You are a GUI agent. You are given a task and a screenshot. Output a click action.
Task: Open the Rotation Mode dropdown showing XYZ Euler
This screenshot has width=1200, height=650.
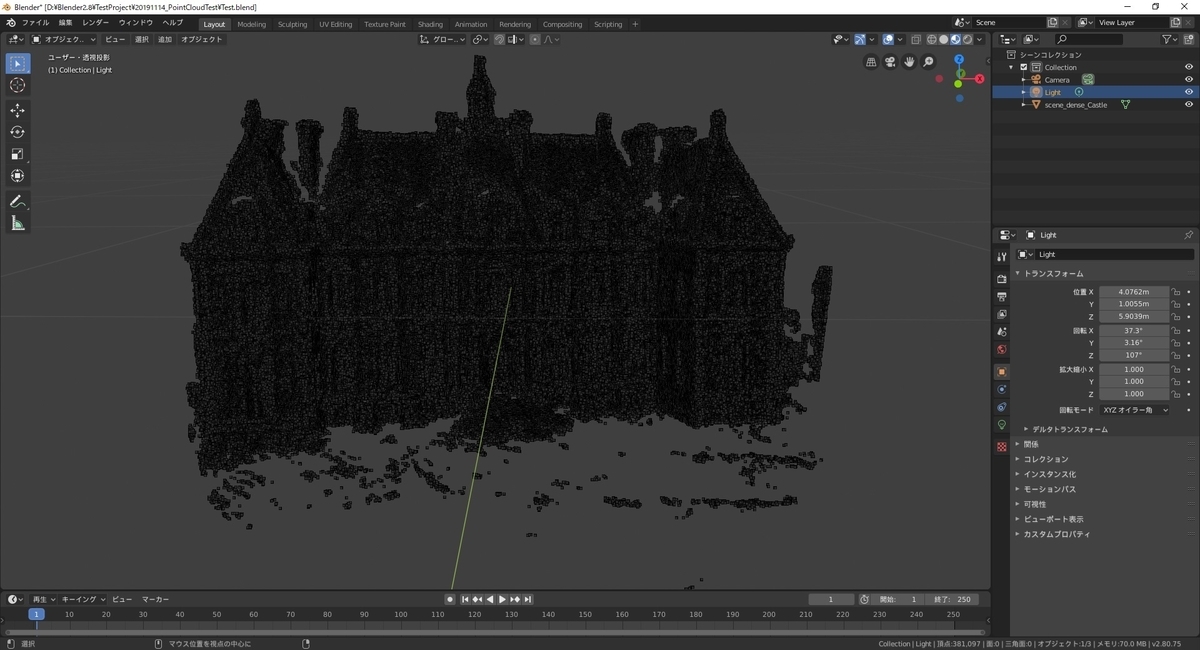1135,409
